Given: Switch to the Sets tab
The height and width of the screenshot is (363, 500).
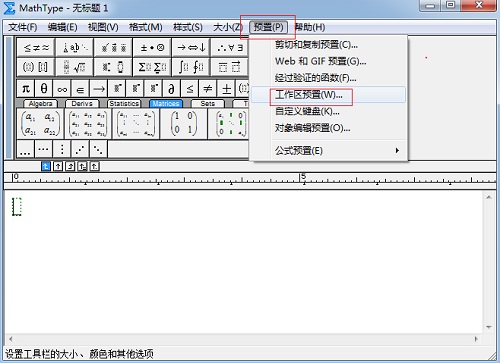Looking at the screenshot, I should point(208,104).
